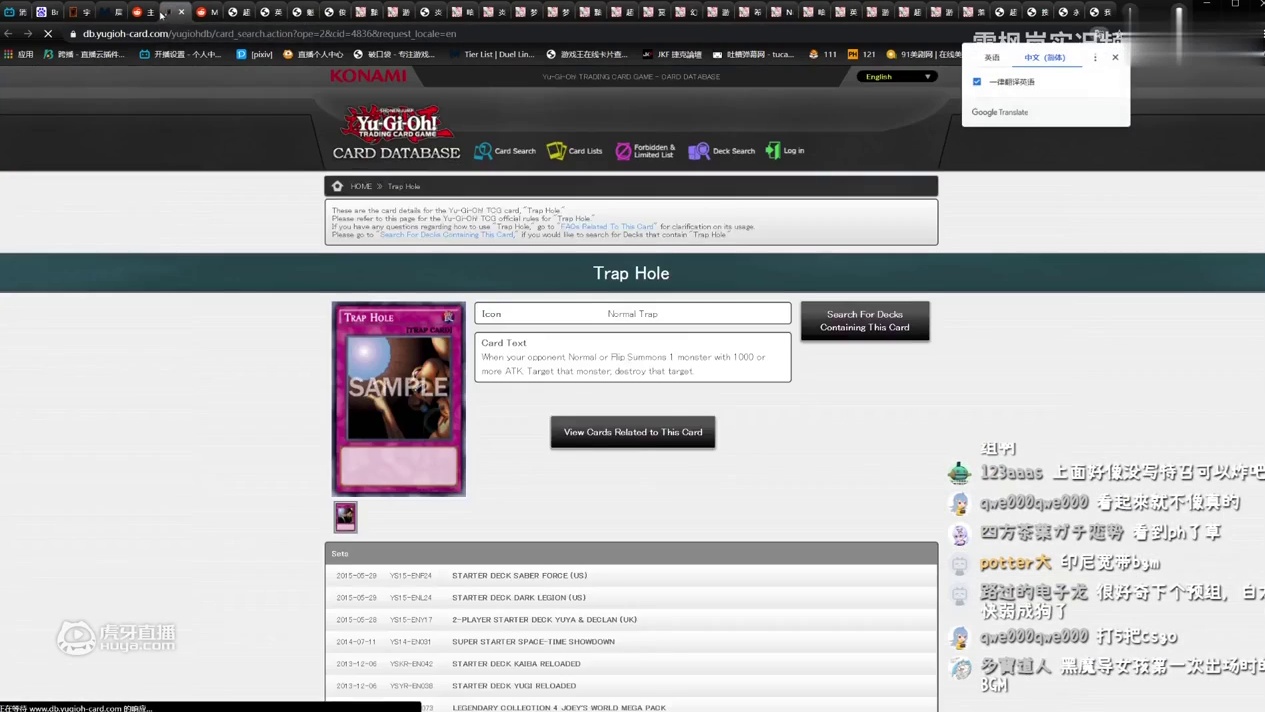Click HOME in the breadcrumb
Image resolution: width=1265 pixels, height=712 pixels.
tap(361, 186)
